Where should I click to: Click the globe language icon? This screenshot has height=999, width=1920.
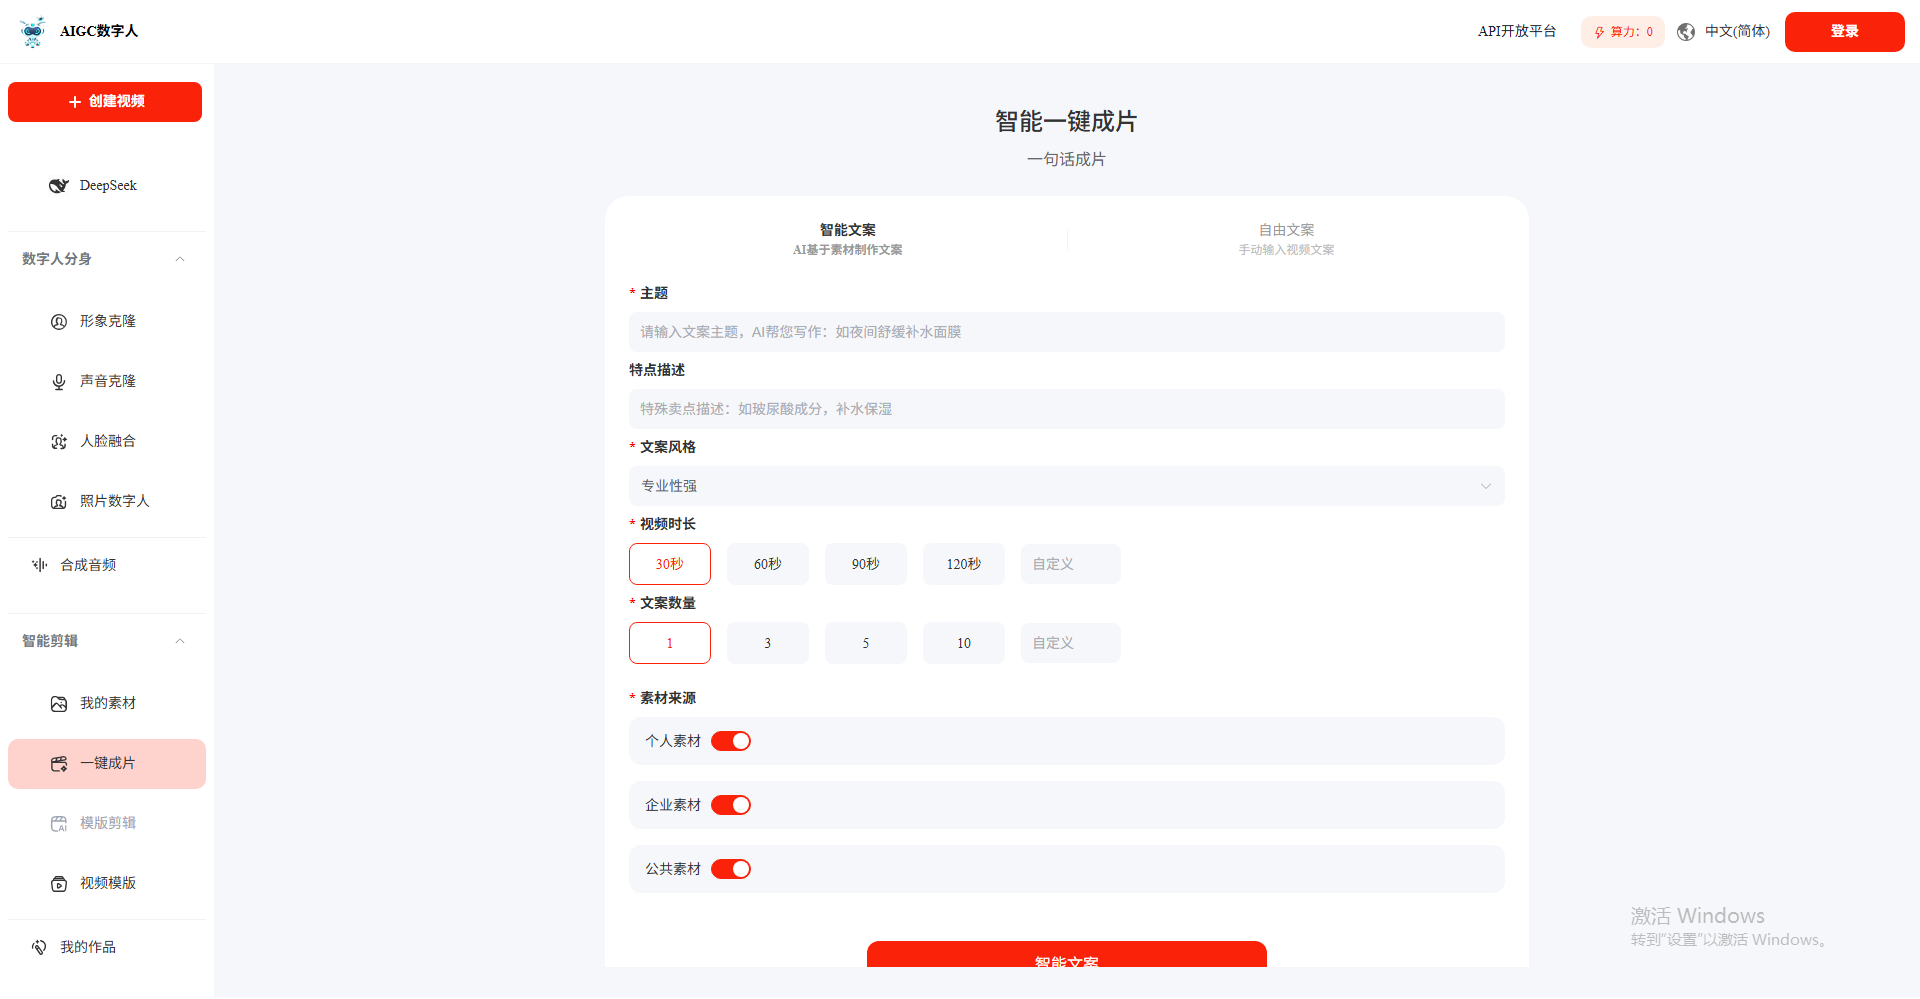coord(1686,32)
